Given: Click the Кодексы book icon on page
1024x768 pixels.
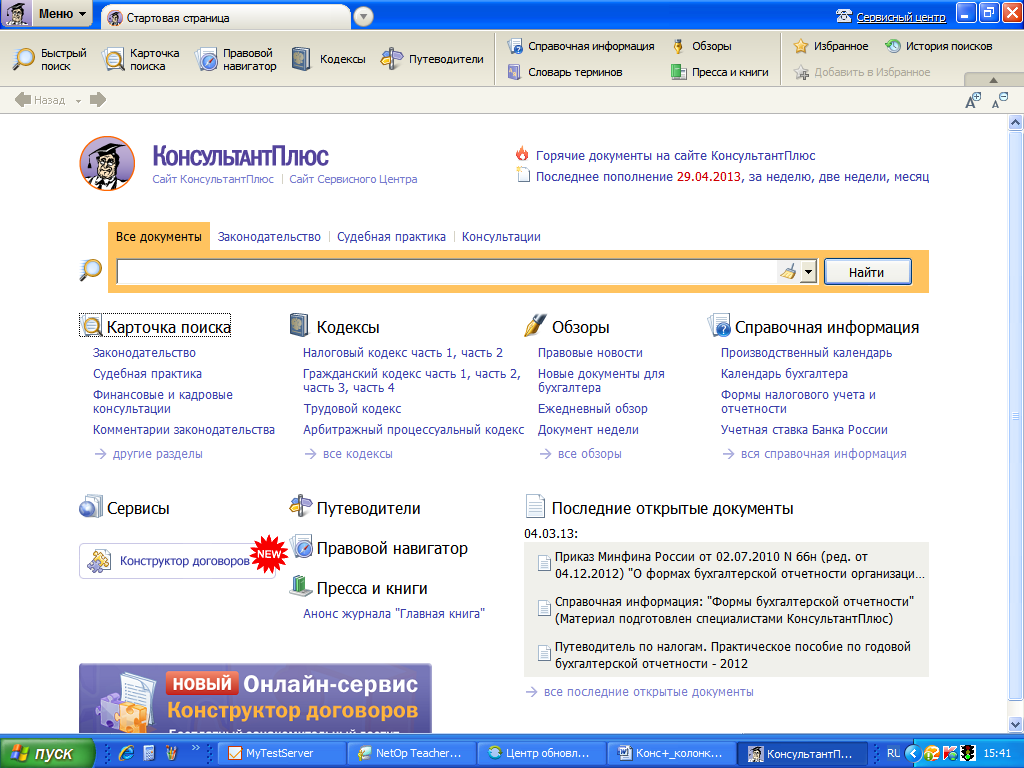Looking at the screenshot, I should 298,325.
